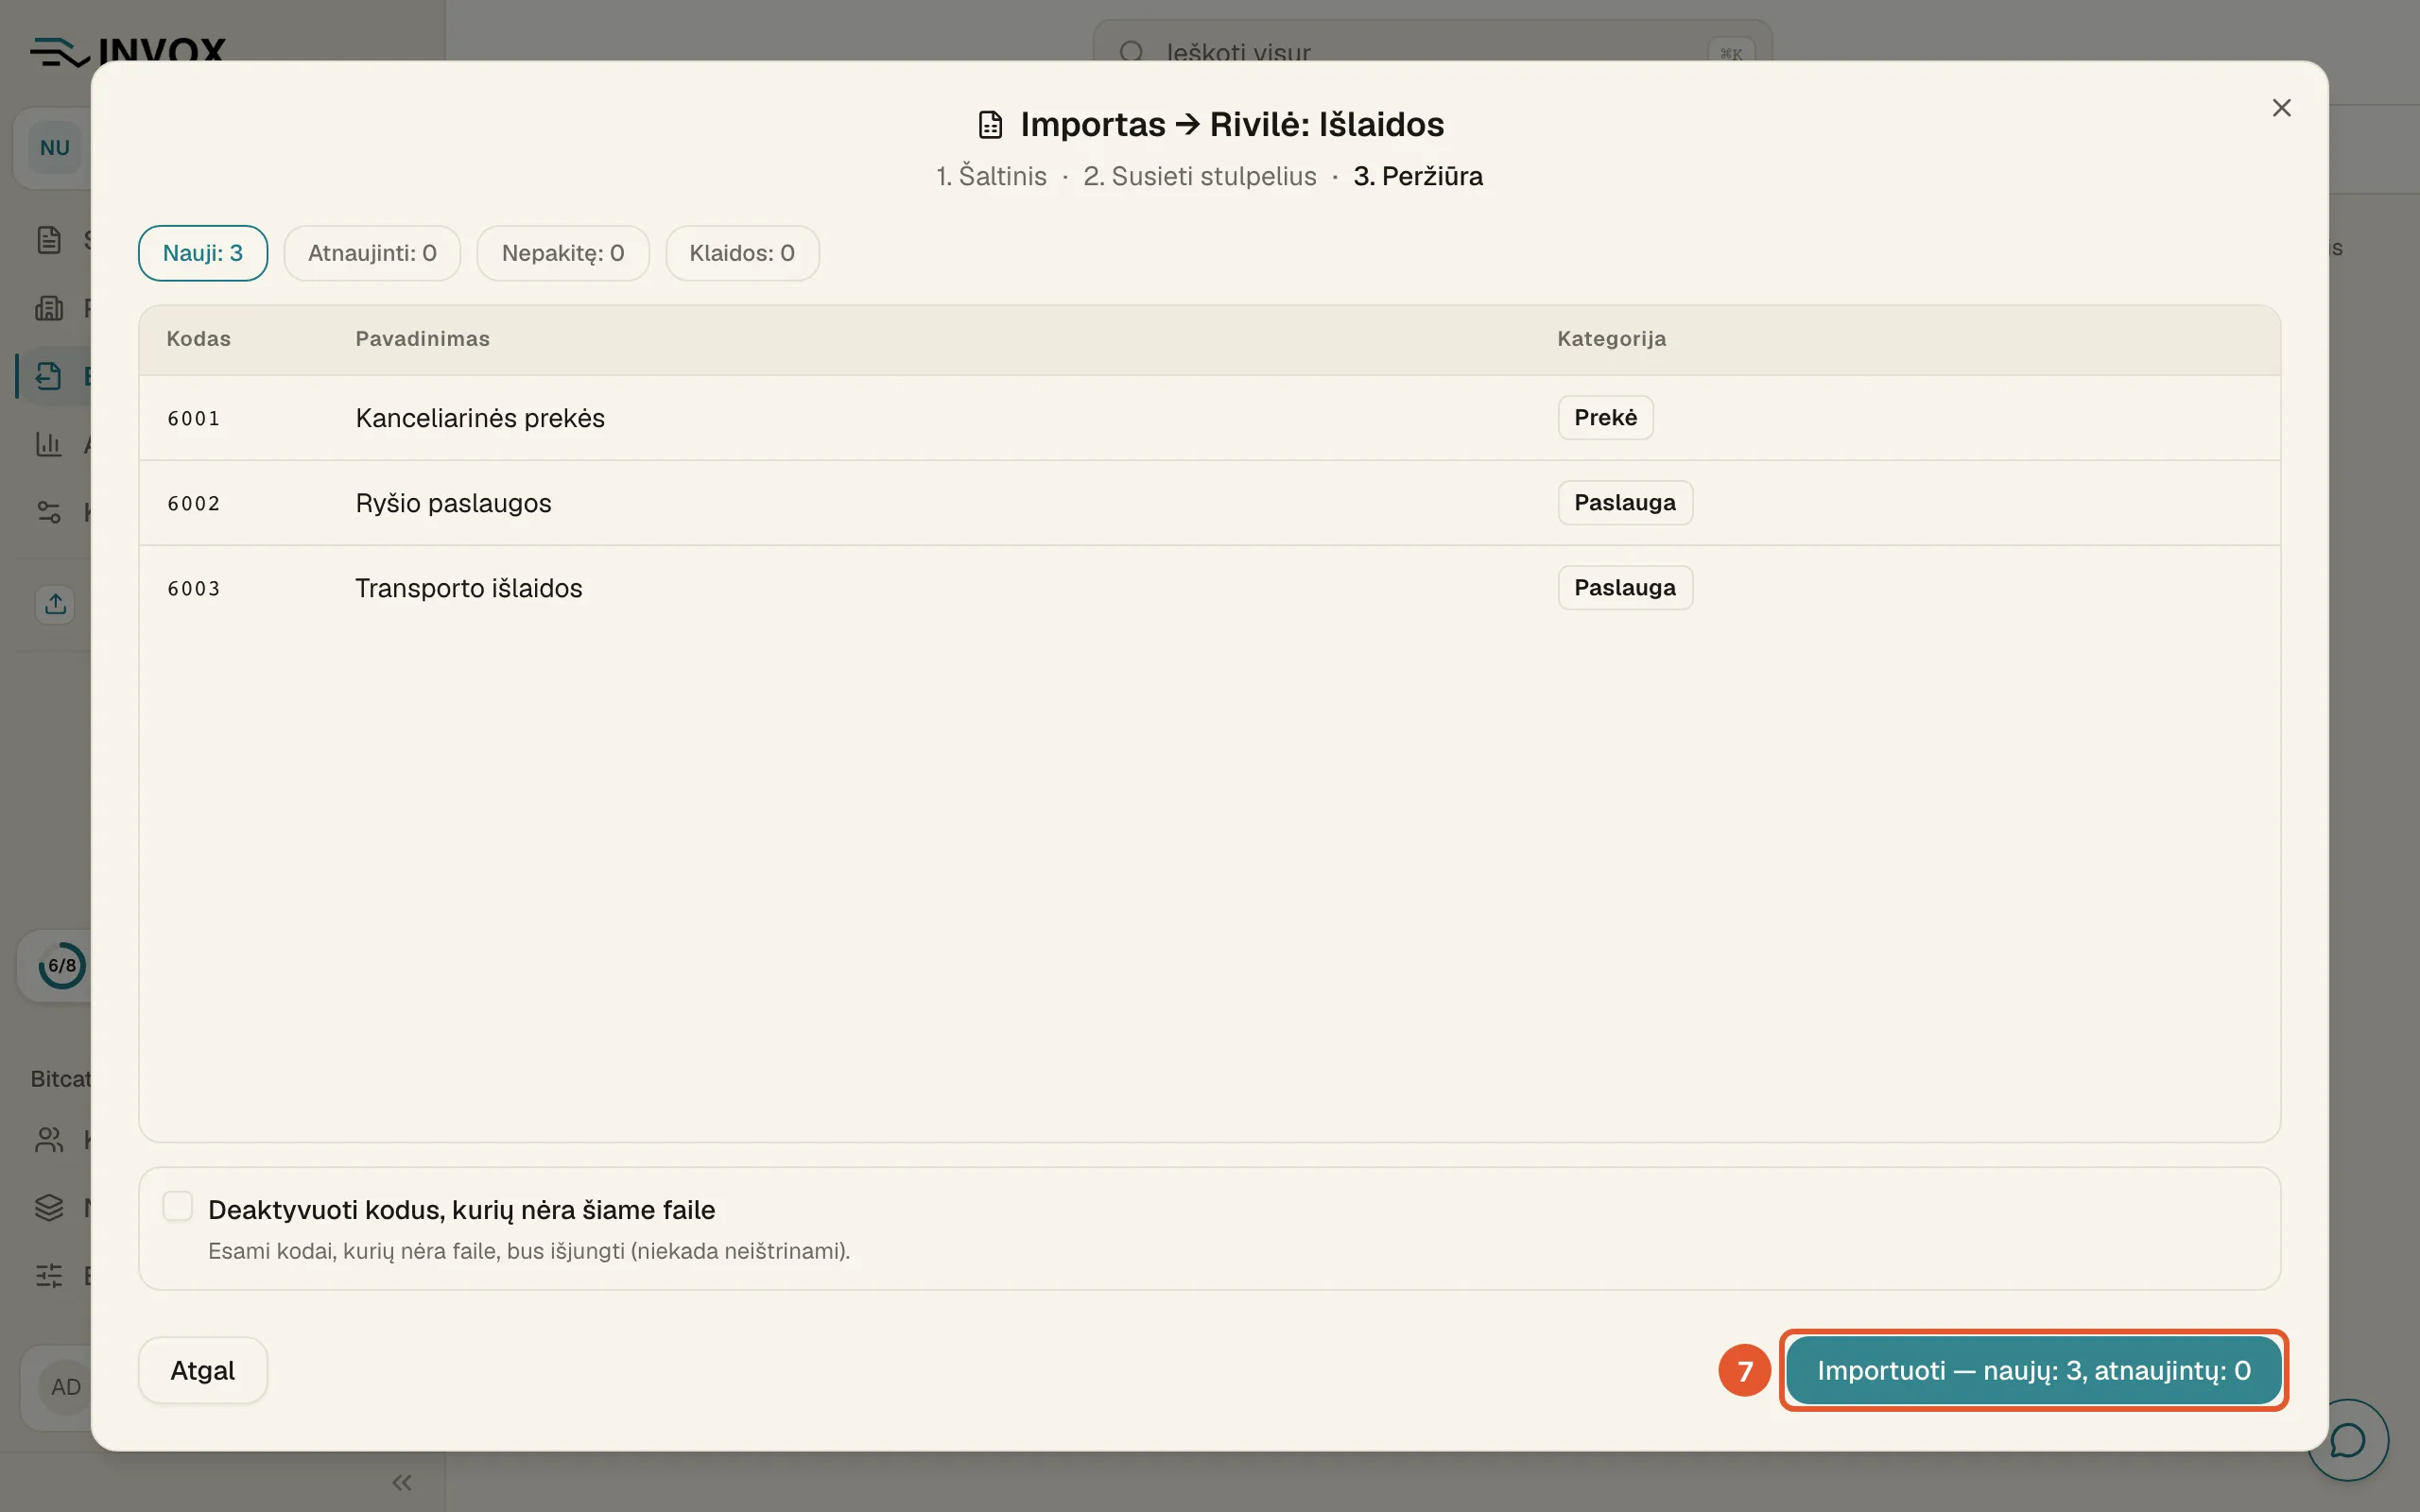Click the AD user avatar

click(65, 1387)
